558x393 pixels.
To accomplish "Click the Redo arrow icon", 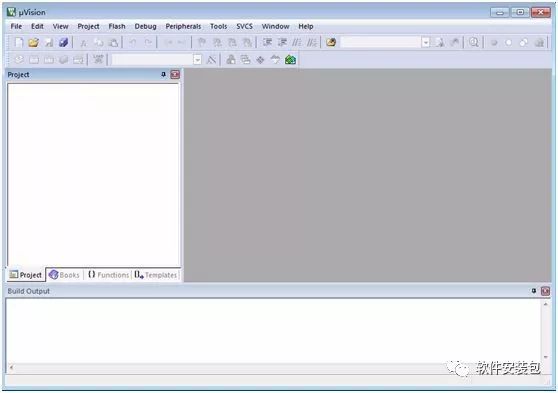I will 148,43.
